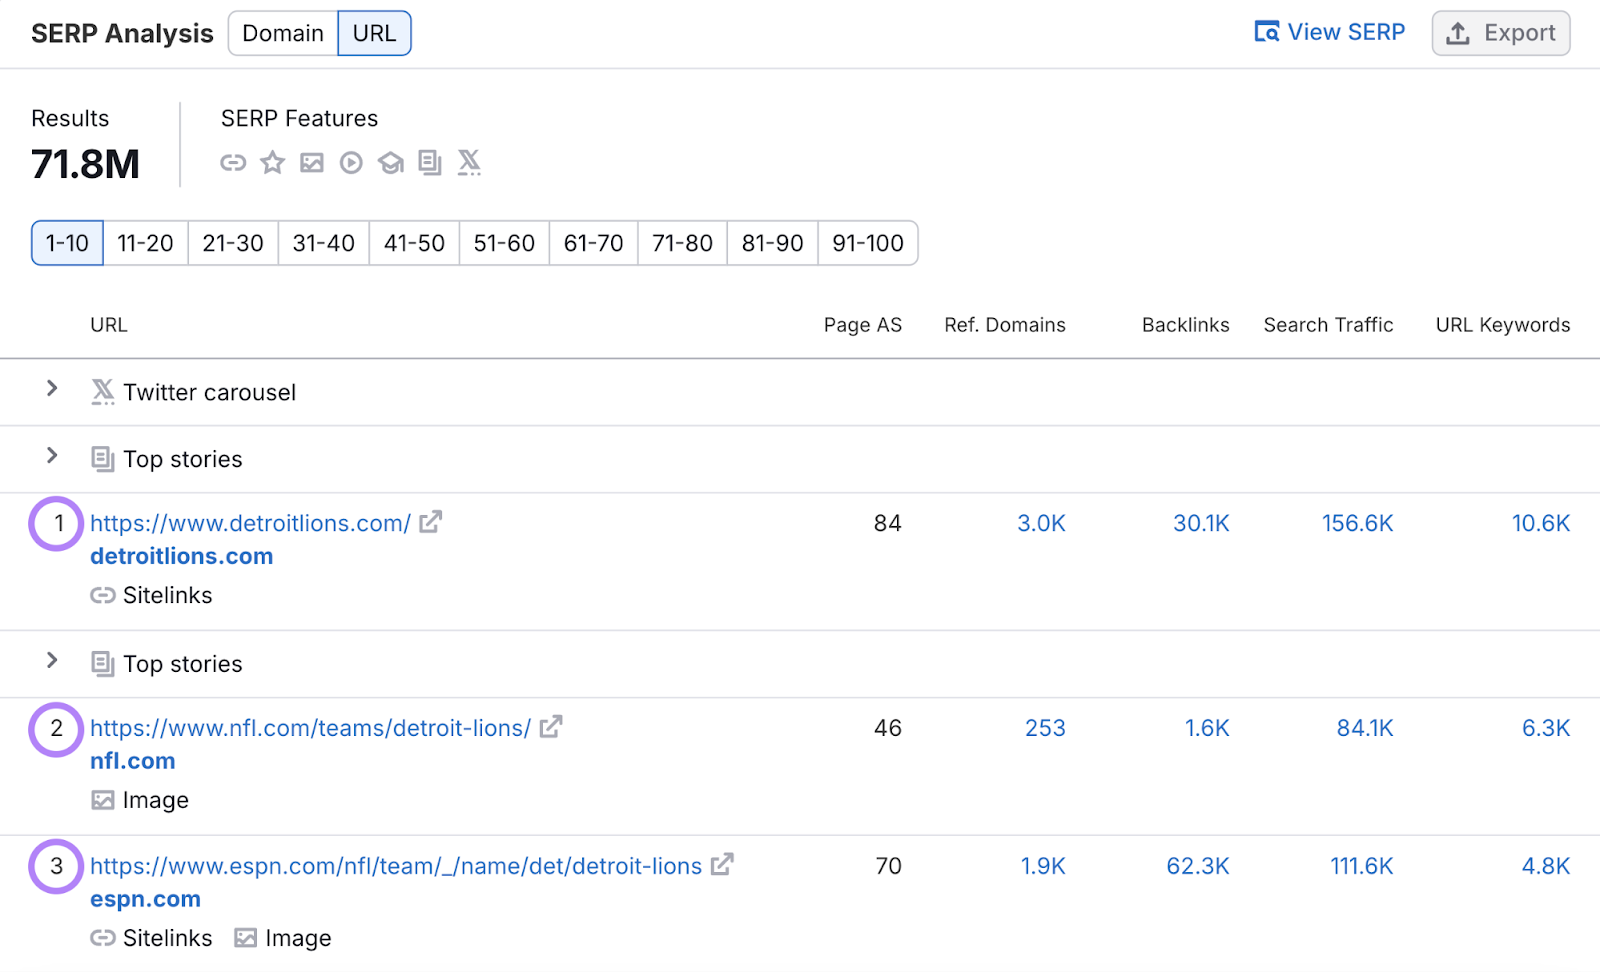Viewport: 1600px width, 972px height.
Task: Click the reviews star SERP feature icon
Action: [x=272, y=162]
